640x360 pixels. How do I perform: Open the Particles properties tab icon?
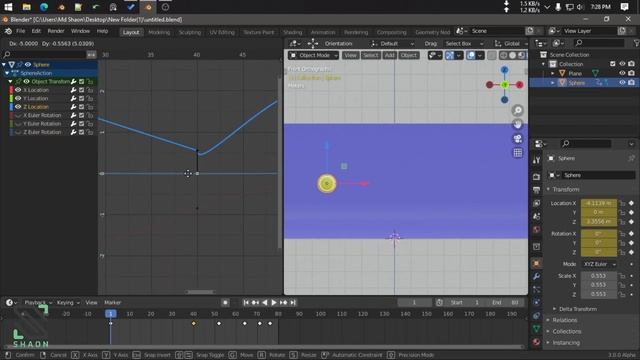[x=536, y=289]
